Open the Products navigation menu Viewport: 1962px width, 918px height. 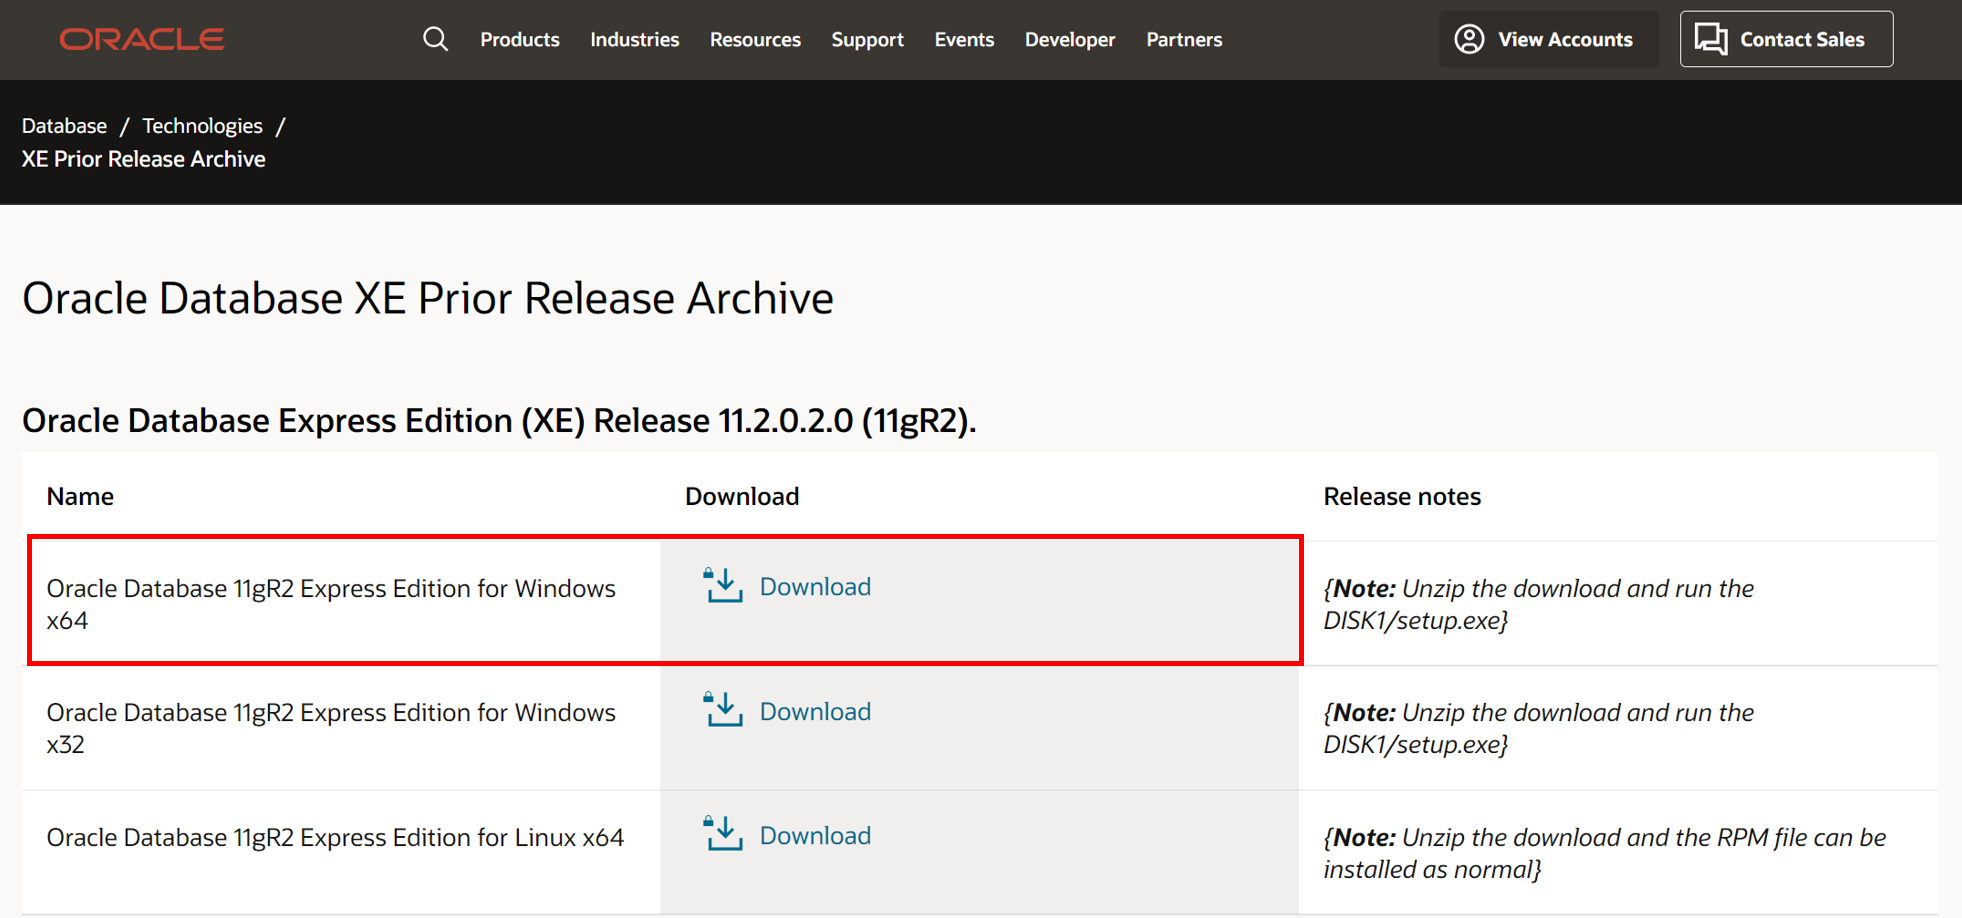(x=519, y=39)
